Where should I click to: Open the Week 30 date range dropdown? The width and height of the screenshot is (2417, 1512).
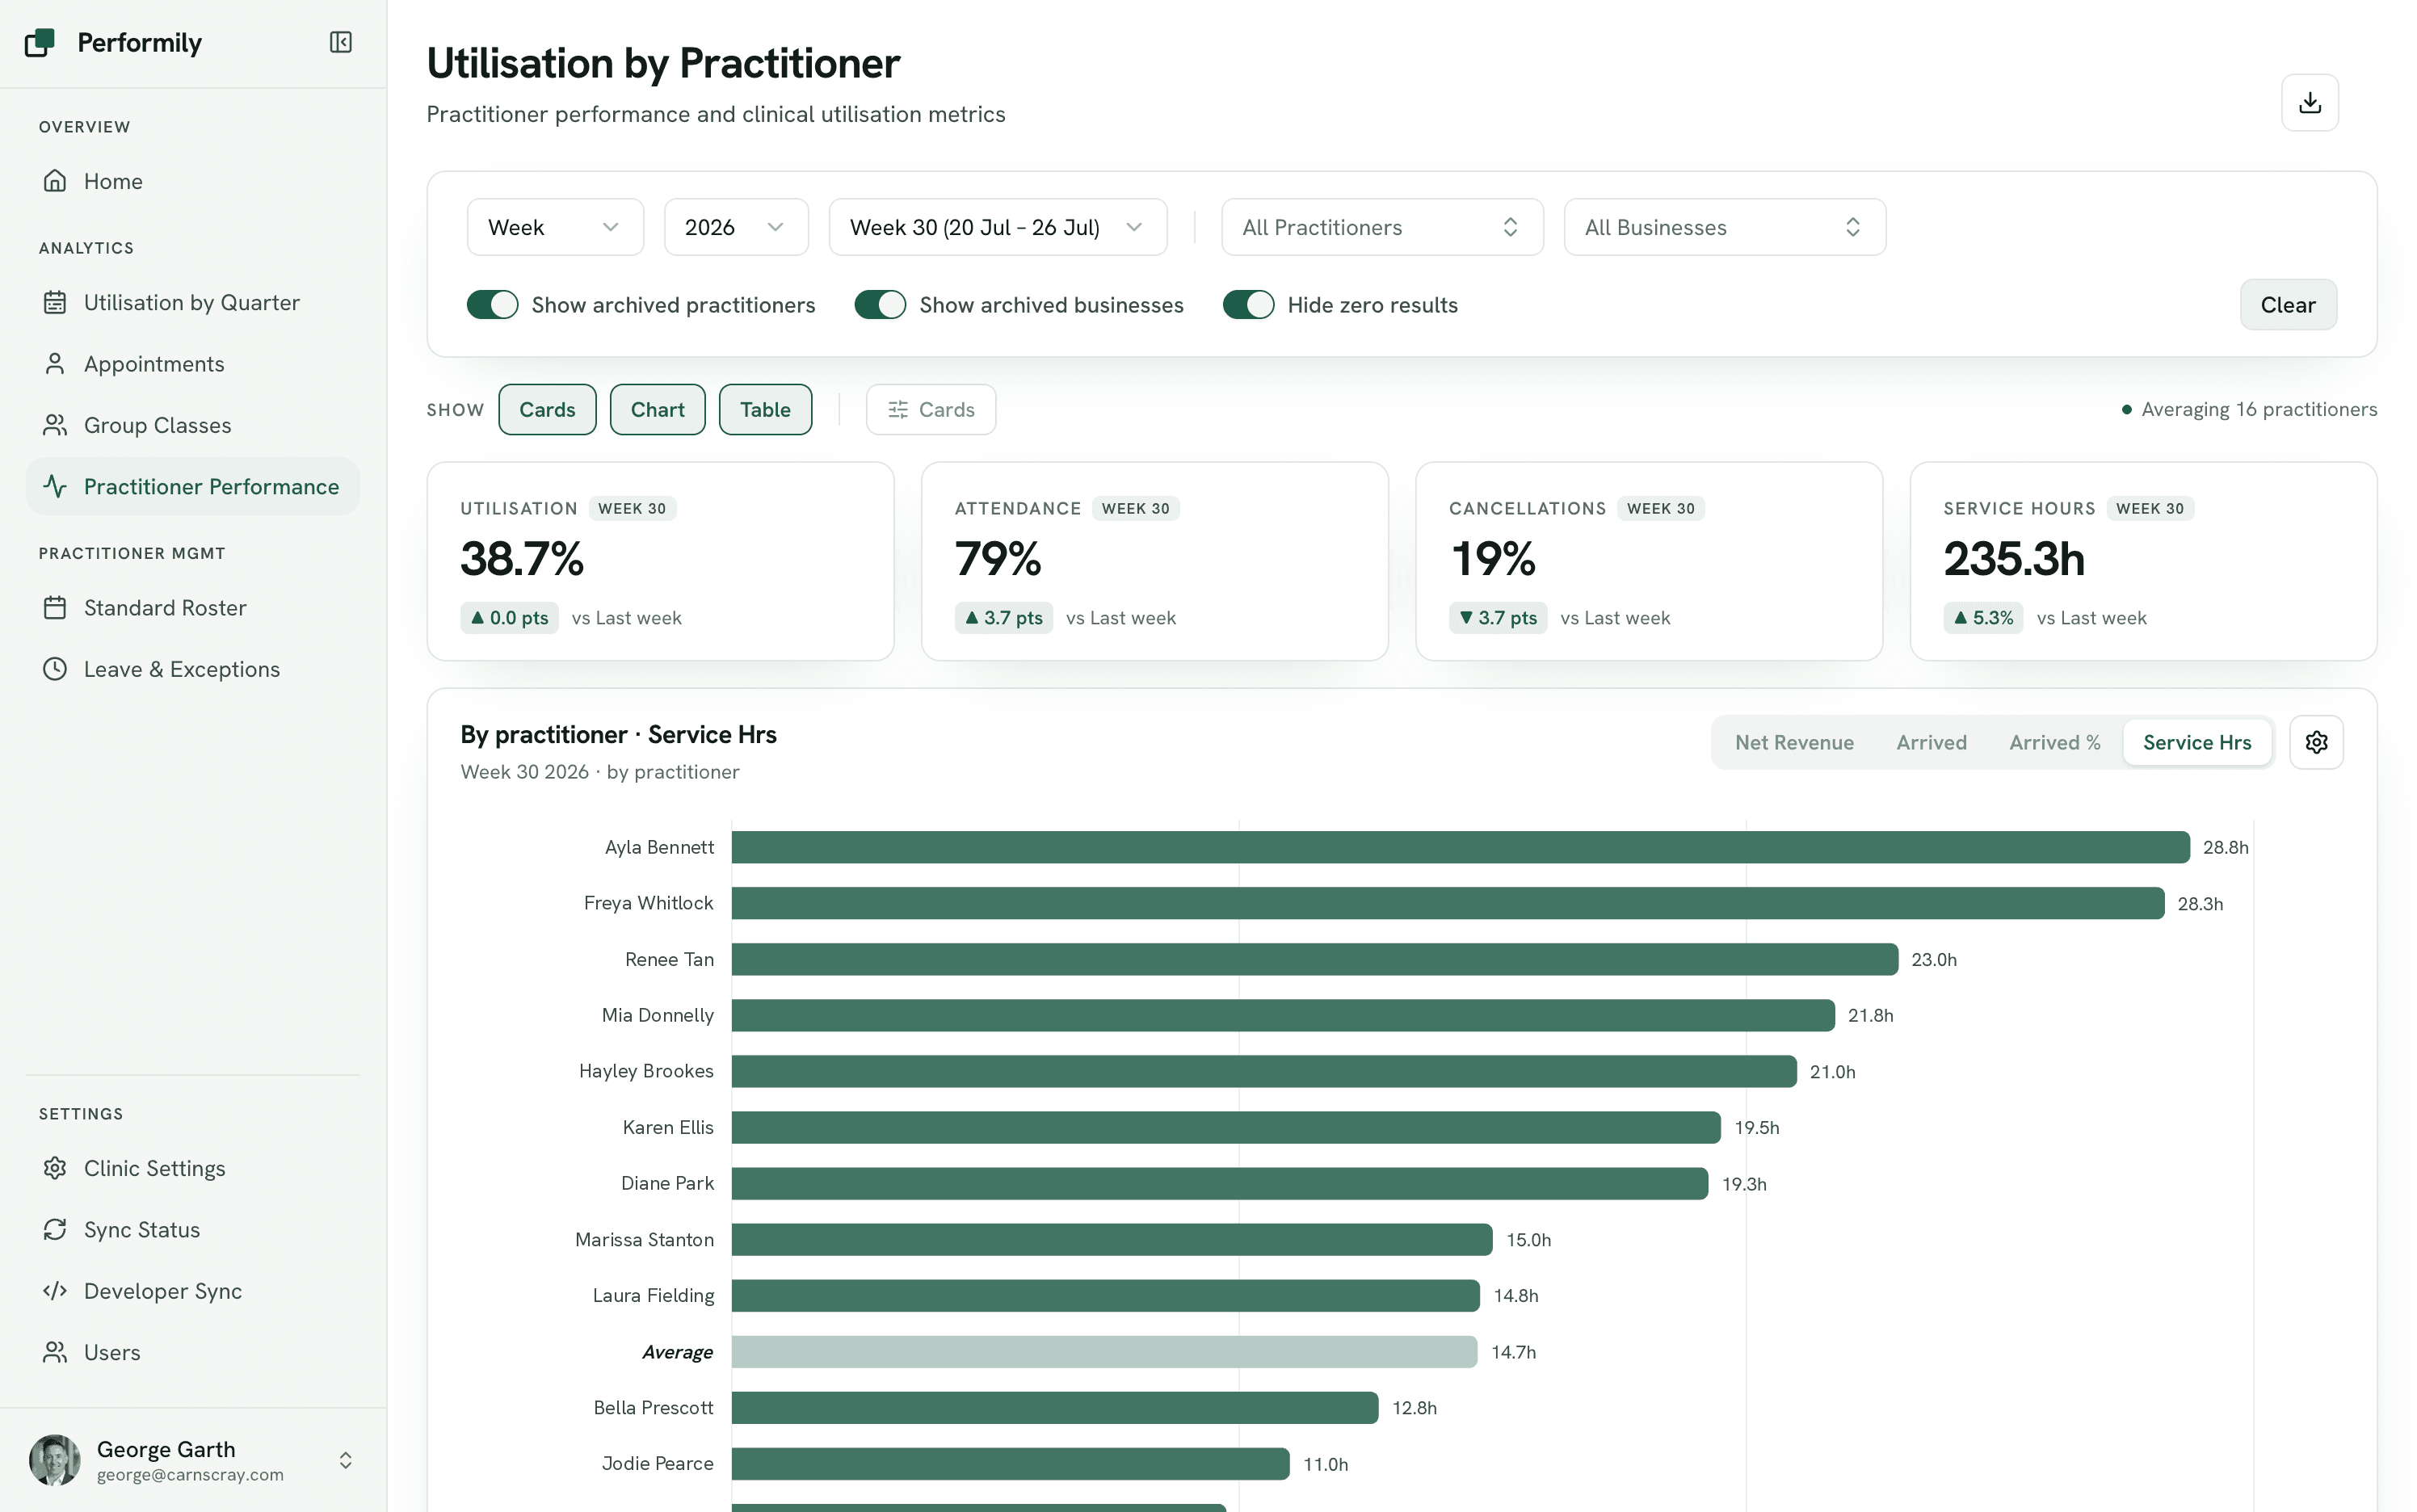pyautogui.click(x=997, y=227)
